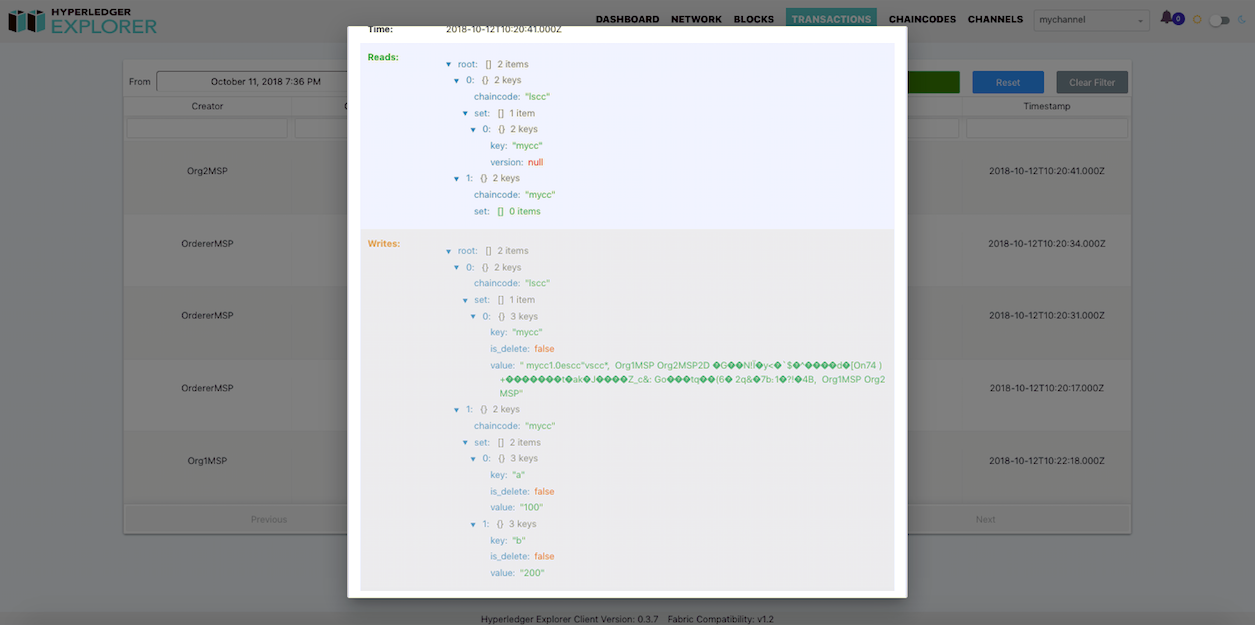The image size is (1255, 625).
Task: Click the Creator column filter field
Action: pos(205,128)
